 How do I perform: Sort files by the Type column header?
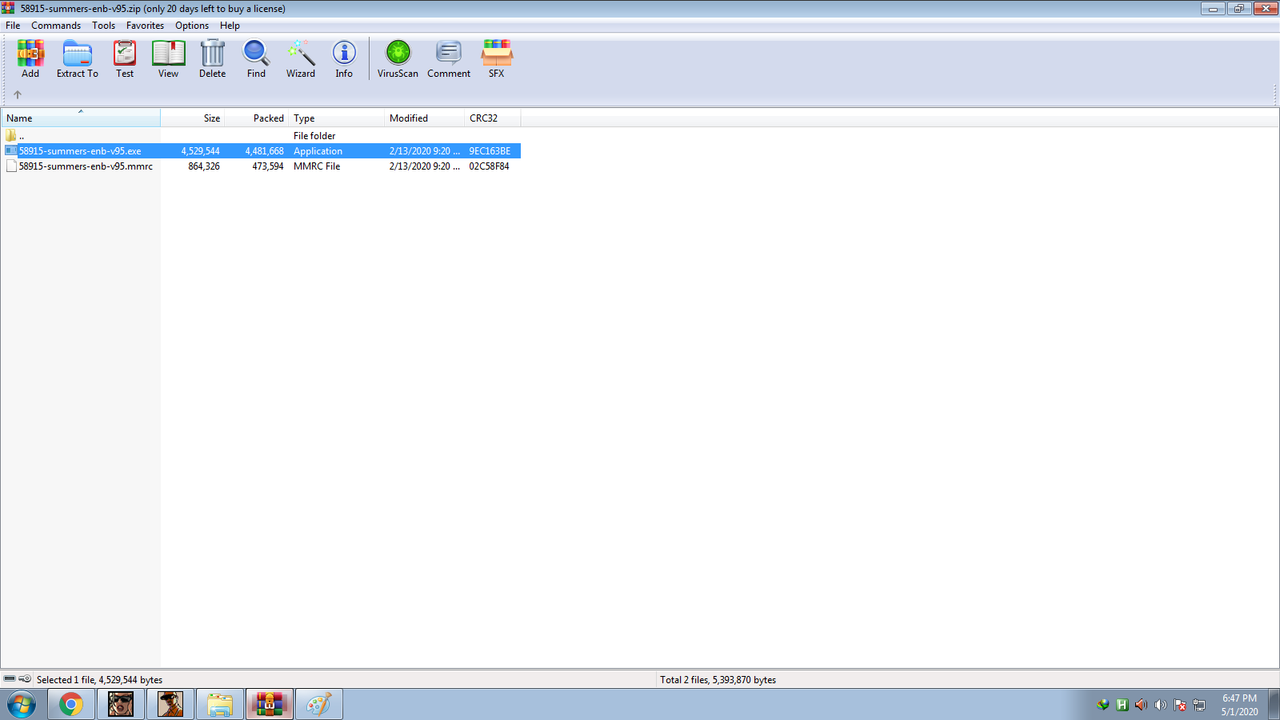pos(337,118)
